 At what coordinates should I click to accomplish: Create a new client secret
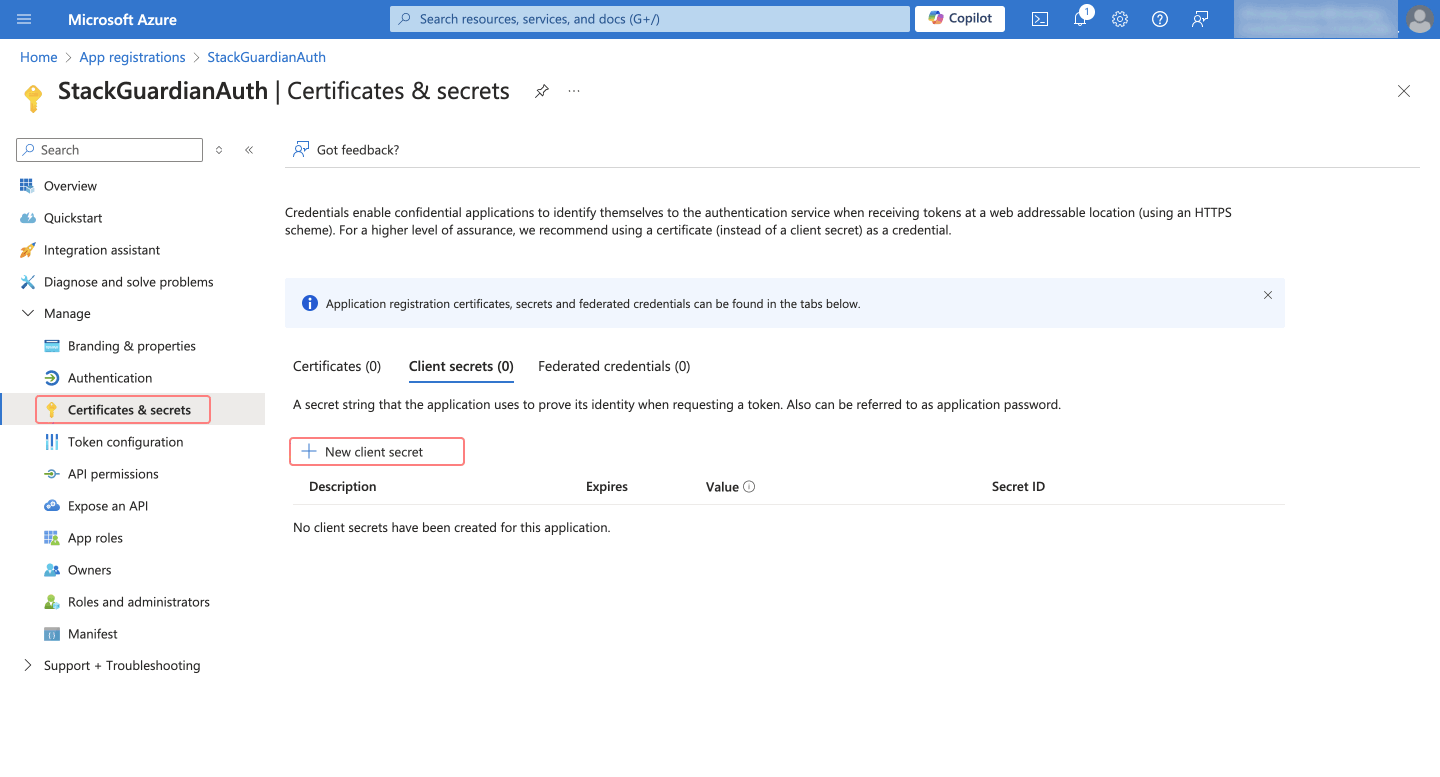376,451
